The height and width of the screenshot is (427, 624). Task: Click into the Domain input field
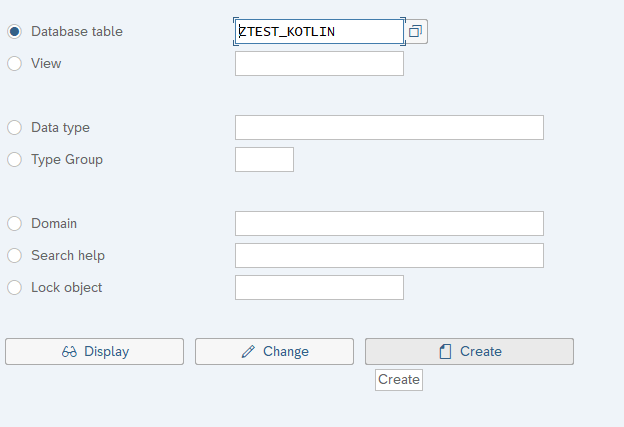click(389, 223)
